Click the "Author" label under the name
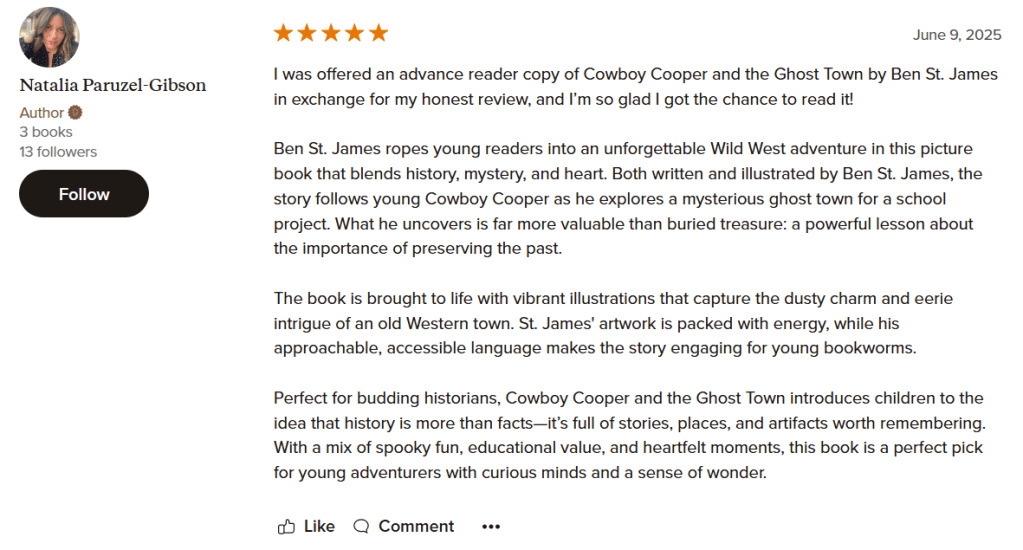 click(x=41, y=113)
